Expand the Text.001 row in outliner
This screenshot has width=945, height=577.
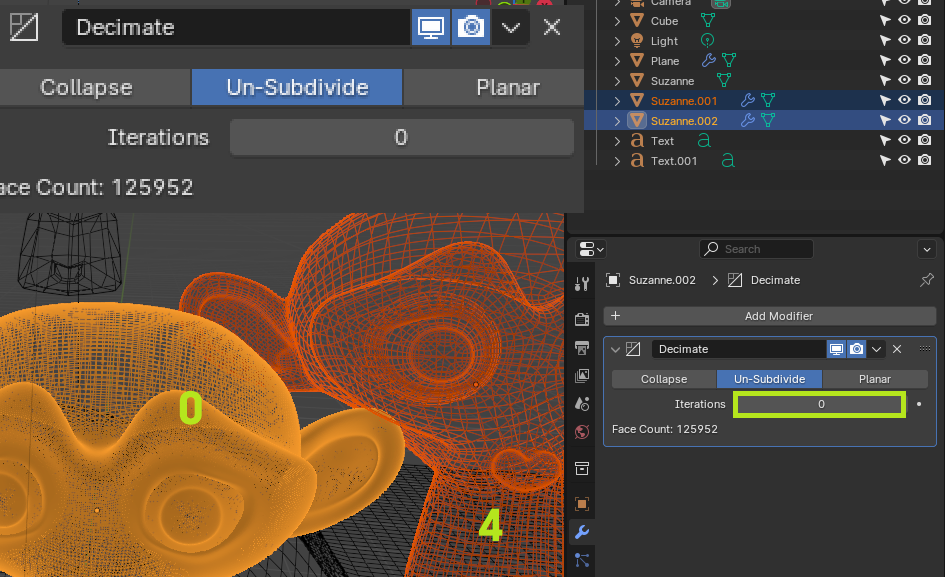617,160
